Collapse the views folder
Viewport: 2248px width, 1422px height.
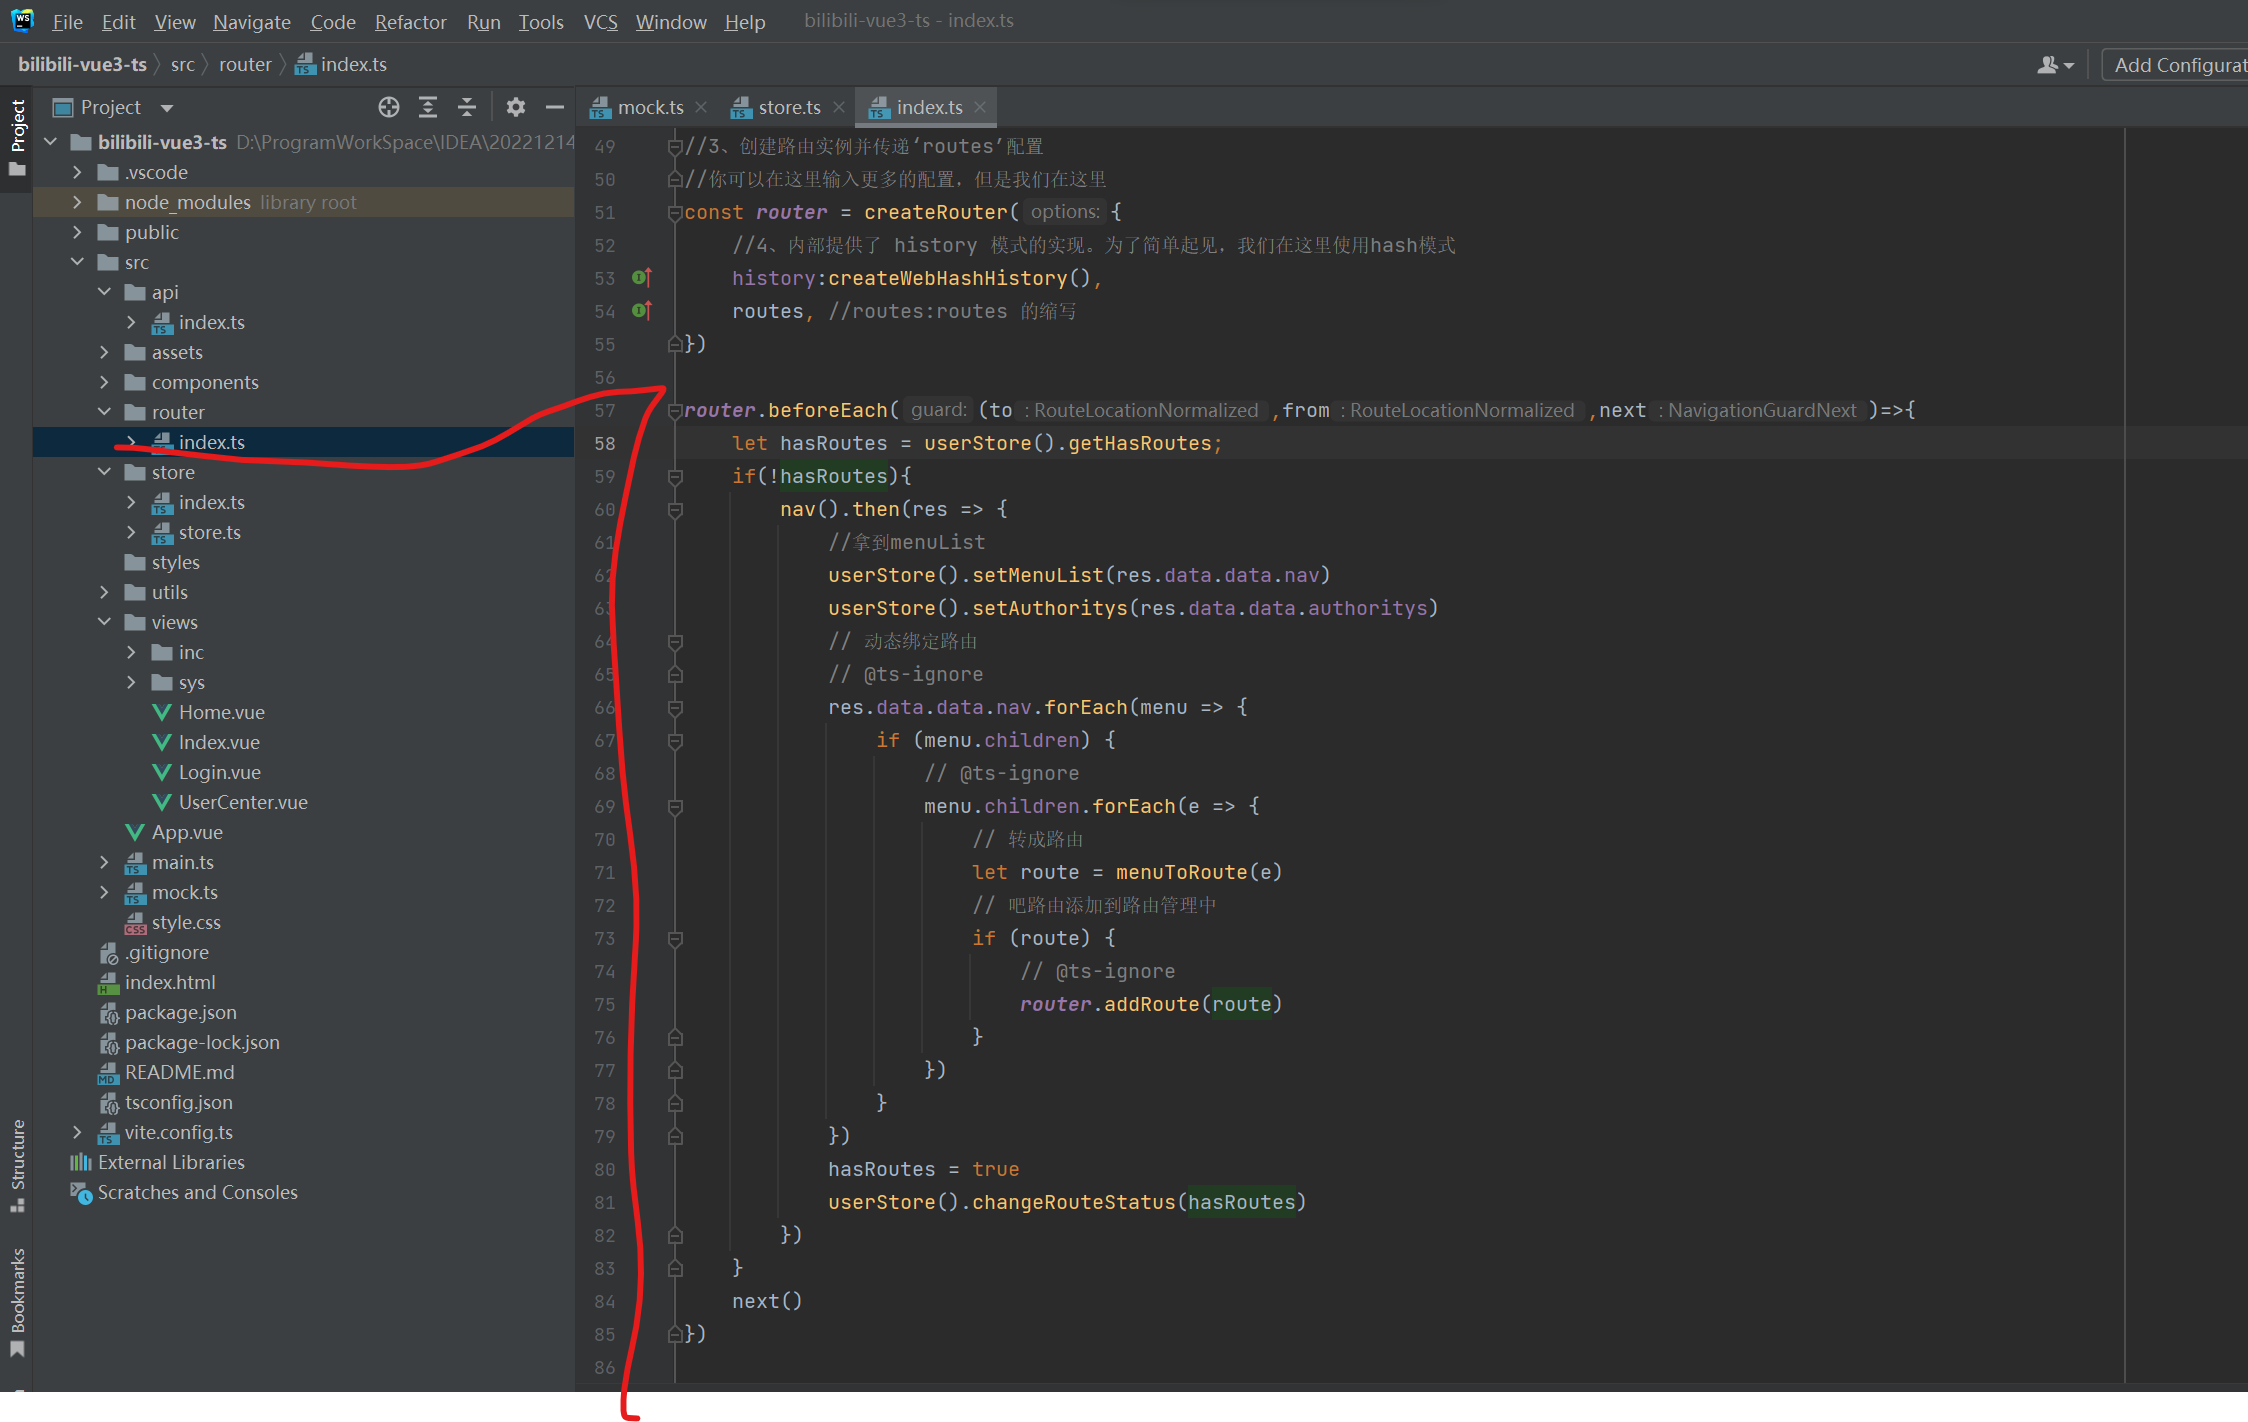[x=104, y=622]
